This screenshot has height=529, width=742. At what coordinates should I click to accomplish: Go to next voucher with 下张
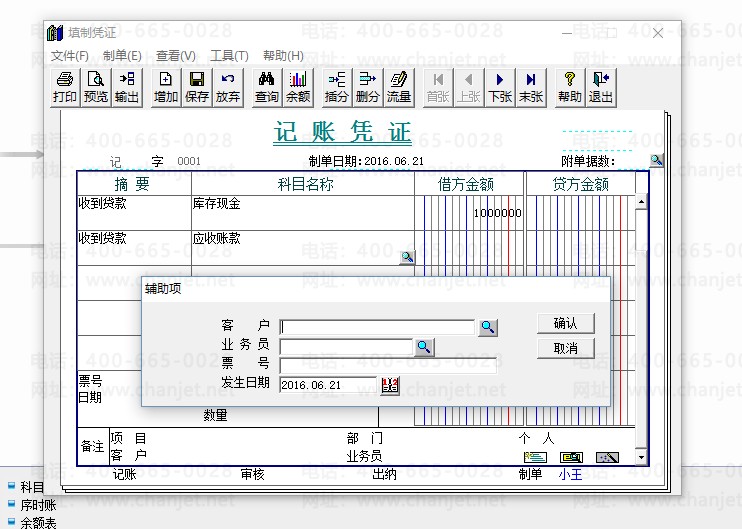[x=499, y=87]
